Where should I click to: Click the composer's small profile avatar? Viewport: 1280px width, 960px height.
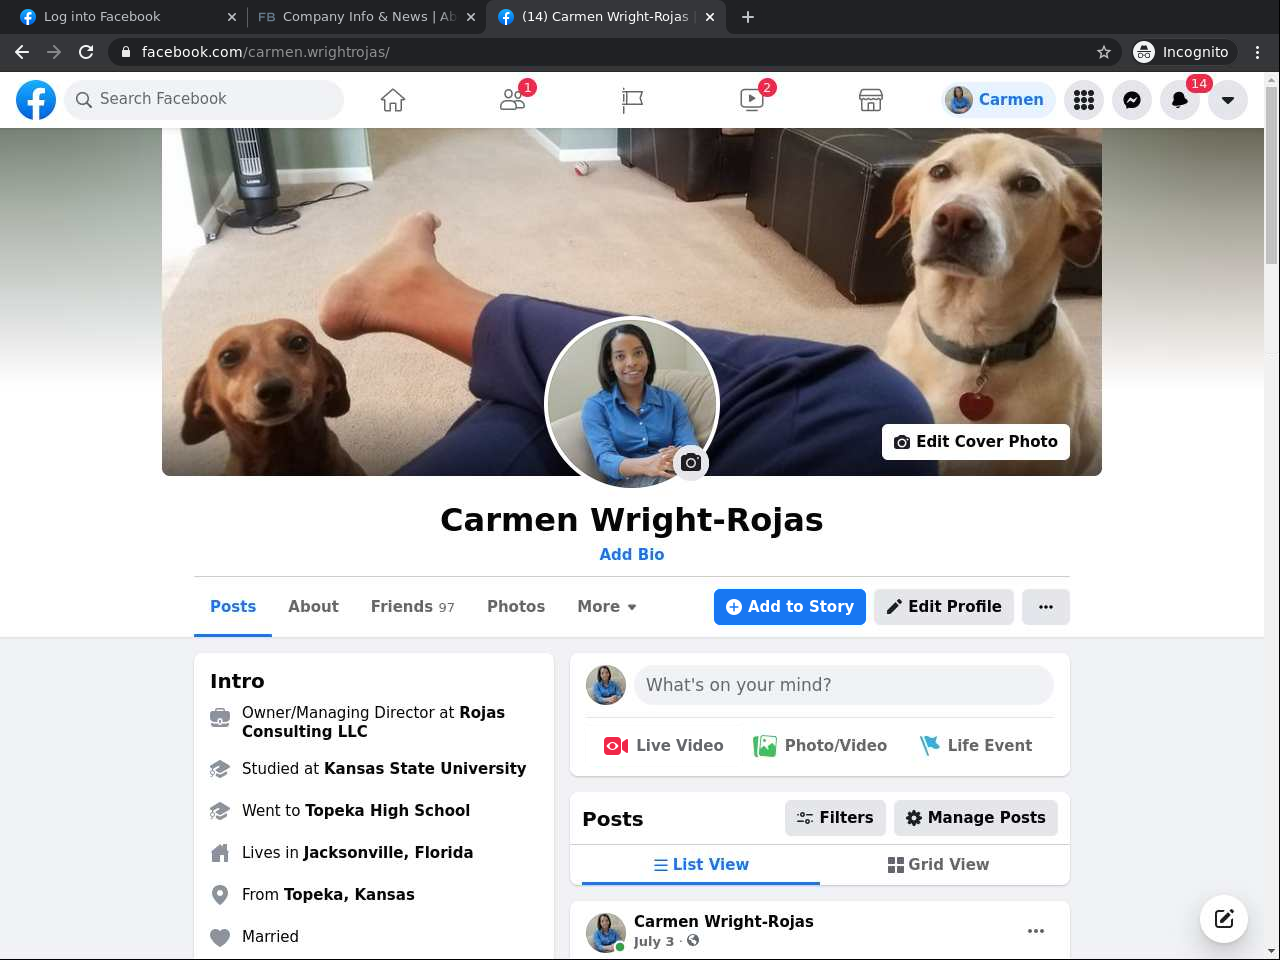pyautogui.click(x=606, y=685)
